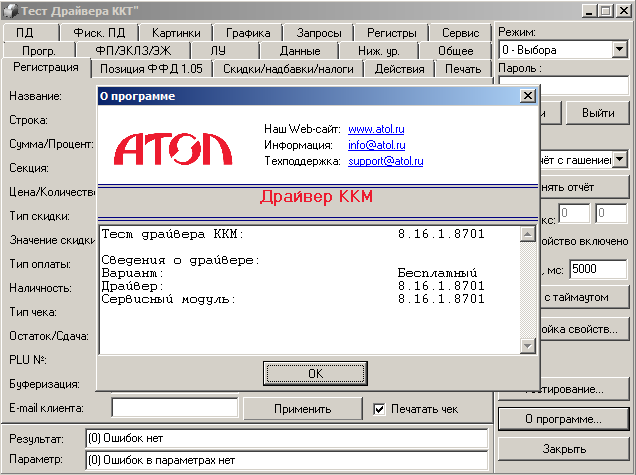
Task: Click the E-mail клиента input field
Action: pyautogui.click(x=175, y=408)
